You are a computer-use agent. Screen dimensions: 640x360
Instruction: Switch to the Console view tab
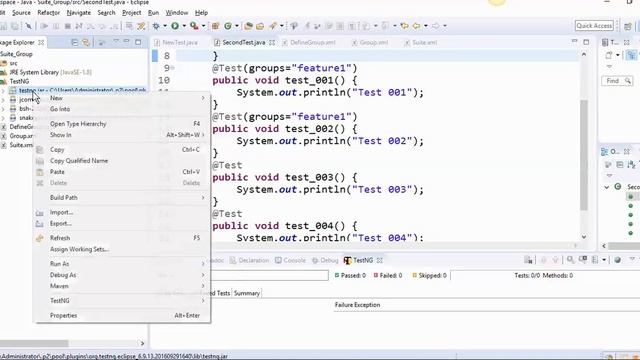(290, 260)
